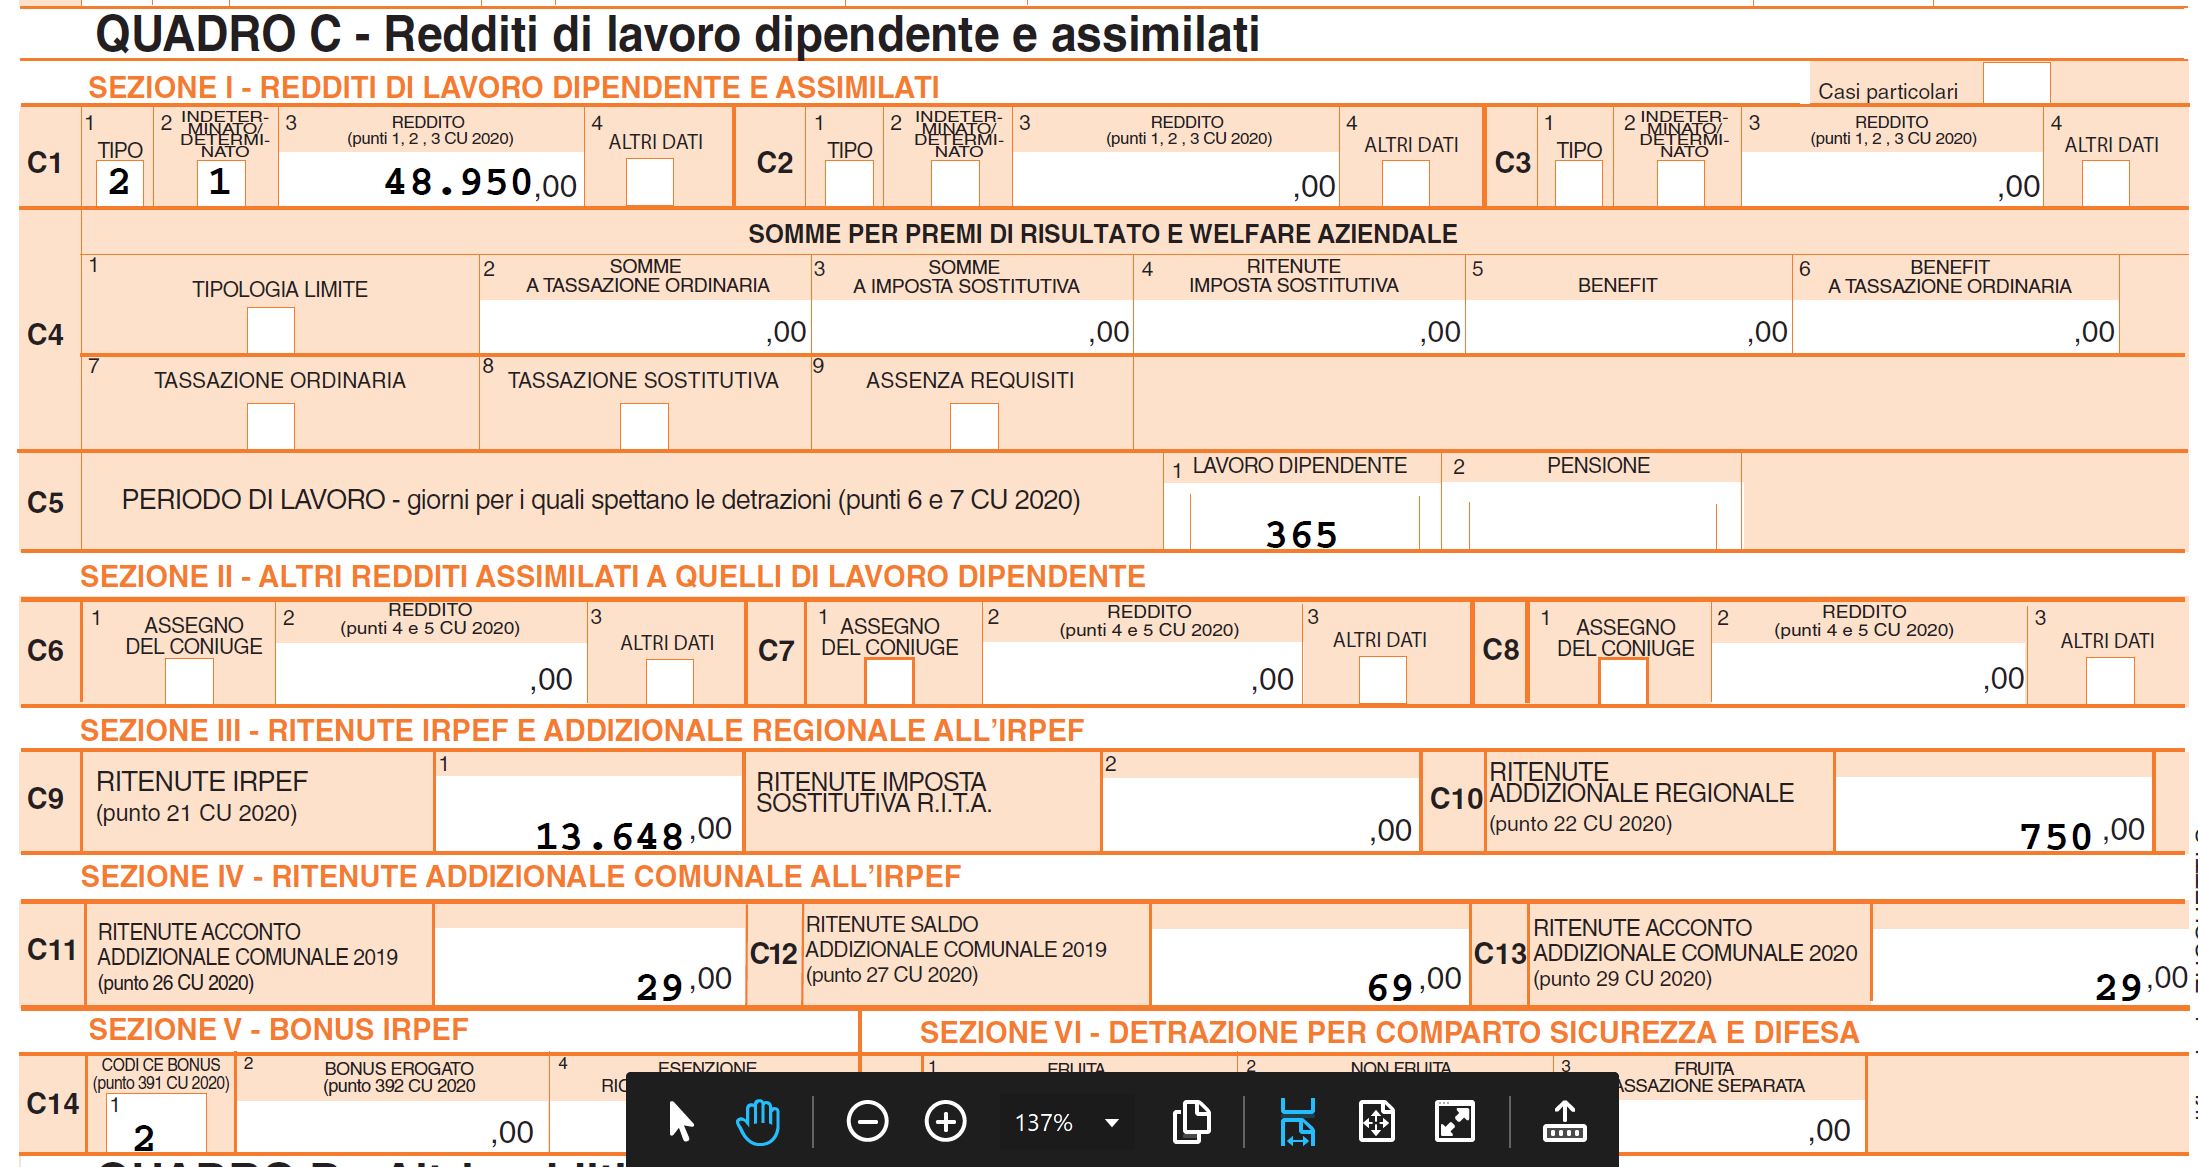This screenshot has height=1167, width=2198.
Task: Click the C14 Bonus erogato amount field
Action: pos(392,1127)
